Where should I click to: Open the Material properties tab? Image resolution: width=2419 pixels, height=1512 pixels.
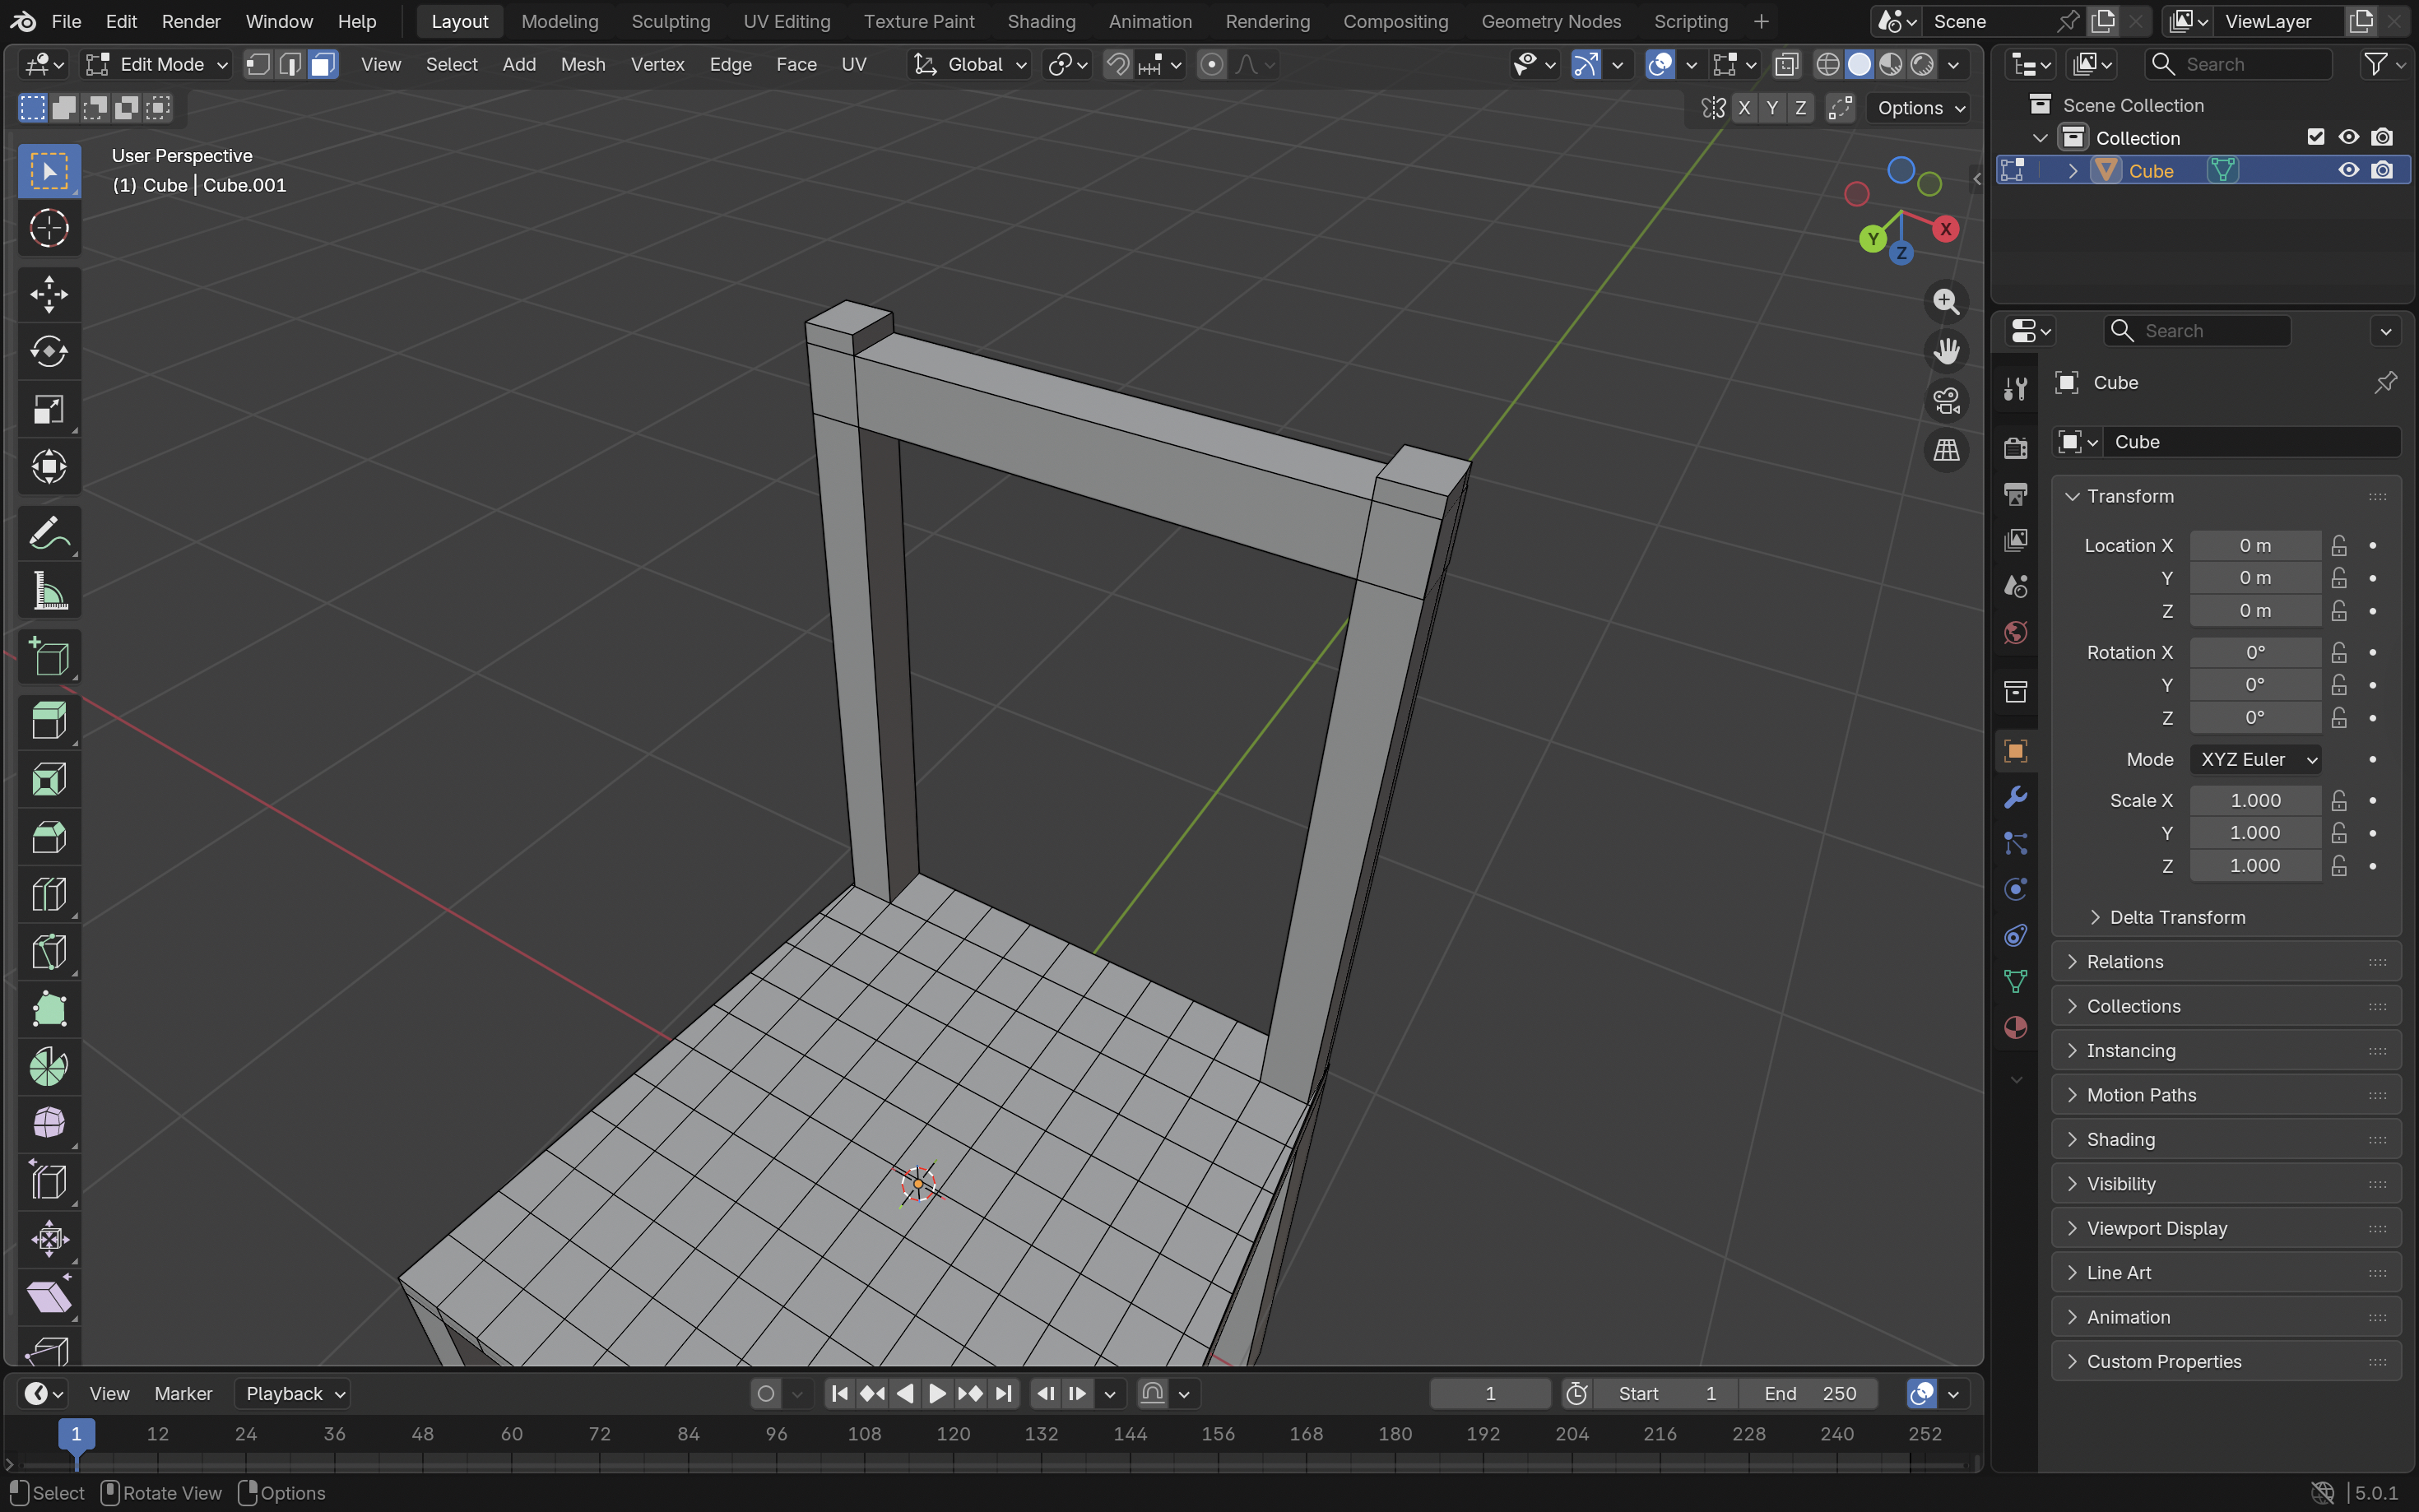[x=2015, y=1028]
